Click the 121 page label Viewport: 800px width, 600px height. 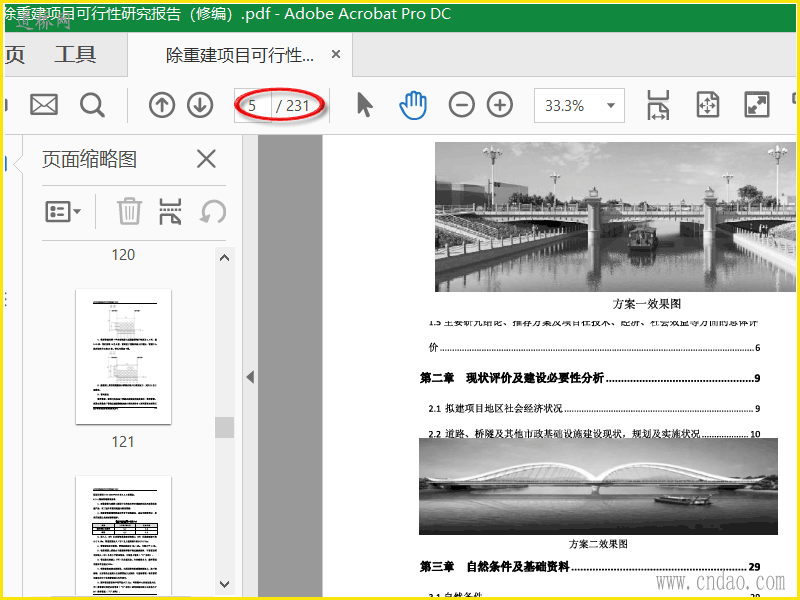point(123,441)
